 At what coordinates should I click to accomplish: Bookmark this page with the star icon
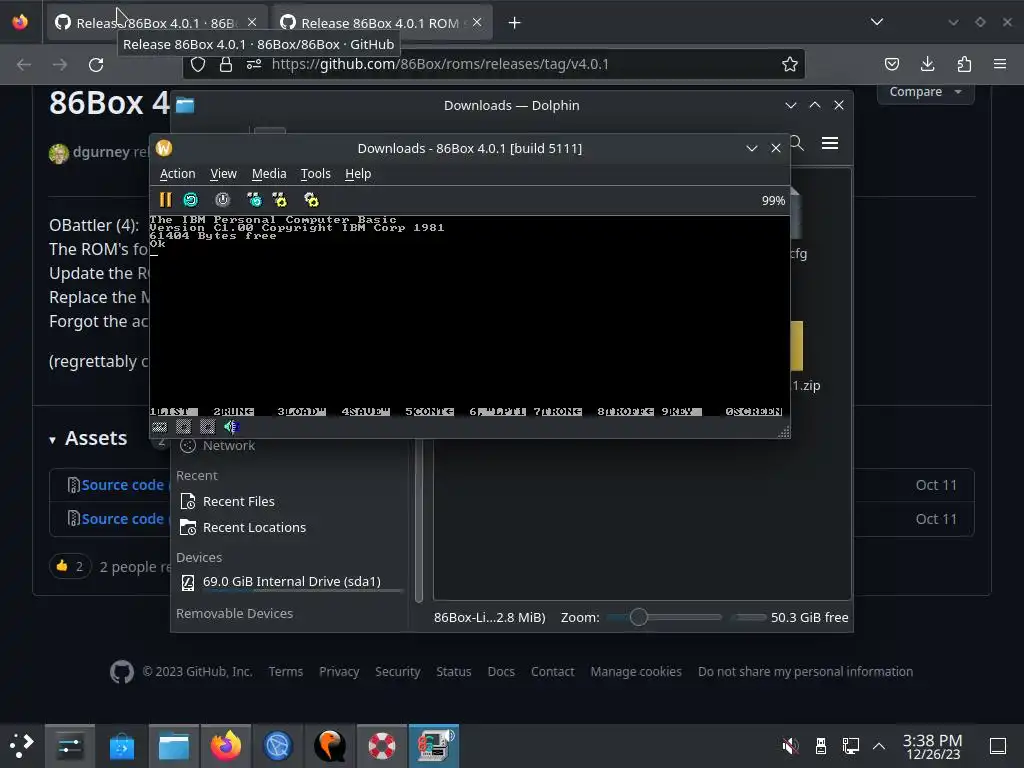790,64
